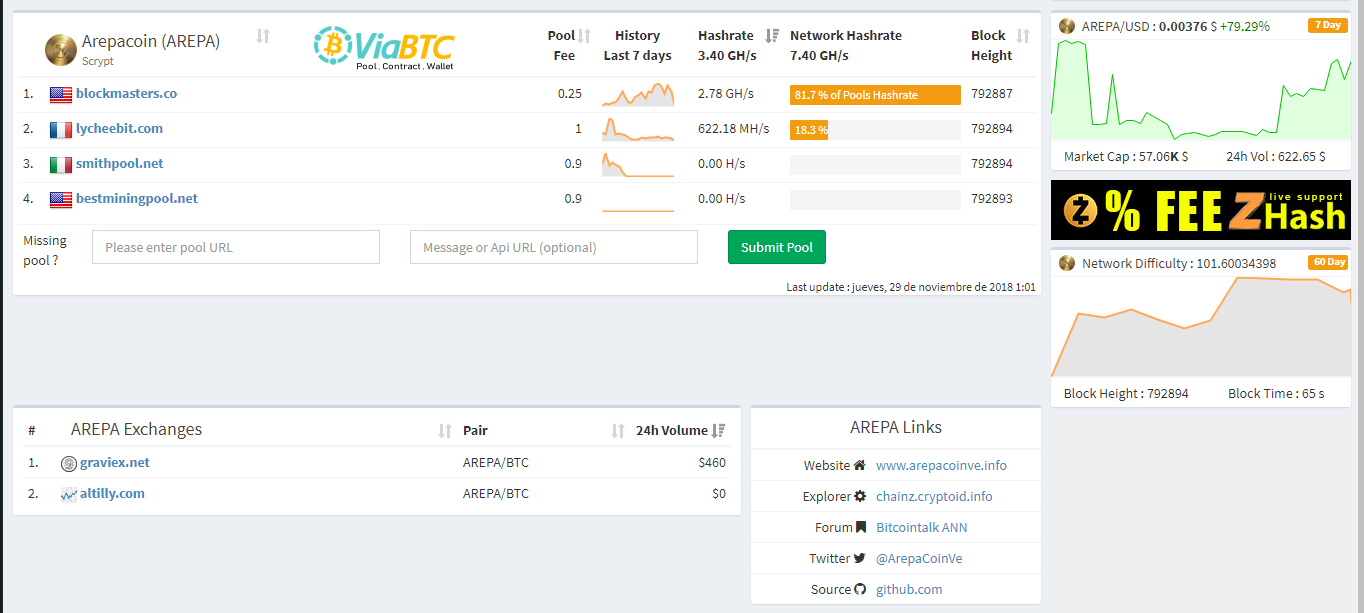Click the graviex.net exchange logo icon
Screen dimensions: 1364x613
pyautogui.click(x=69, y=463)
